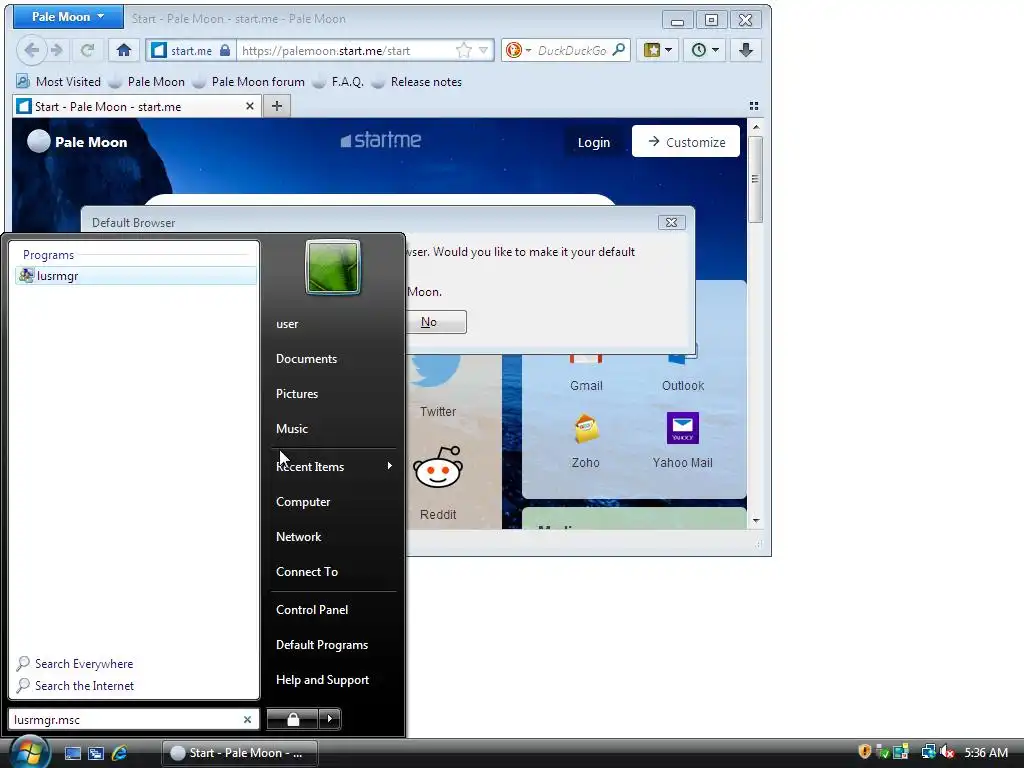Screen dimensions: 1024x768
Task: Open Help and Support
Action: click(323, 680)
